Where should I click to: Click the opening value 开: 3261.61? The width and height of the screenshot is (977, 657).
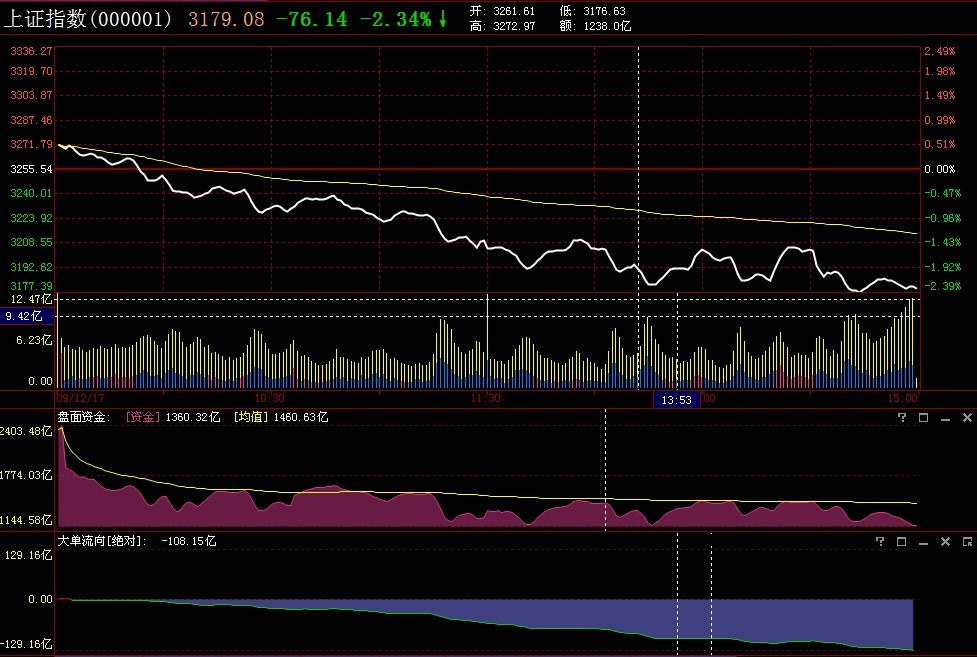tap(502, 11)
